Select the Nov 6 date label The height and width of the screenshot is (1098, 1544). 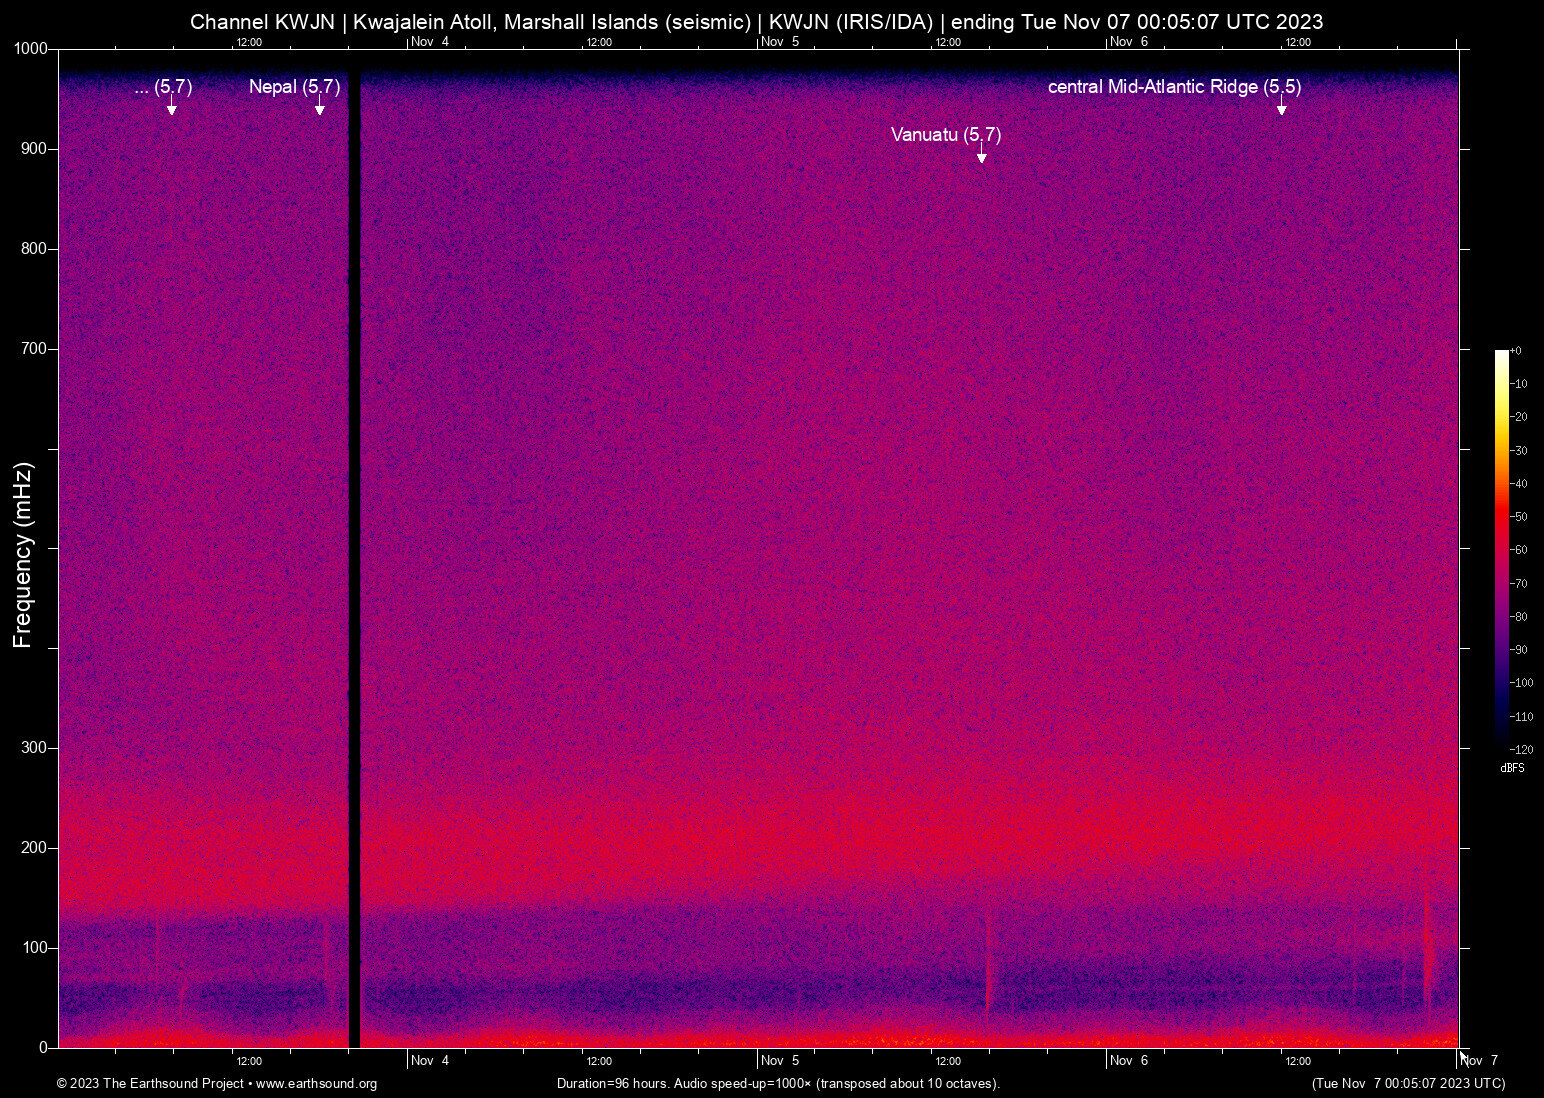pos(1131,1061)
